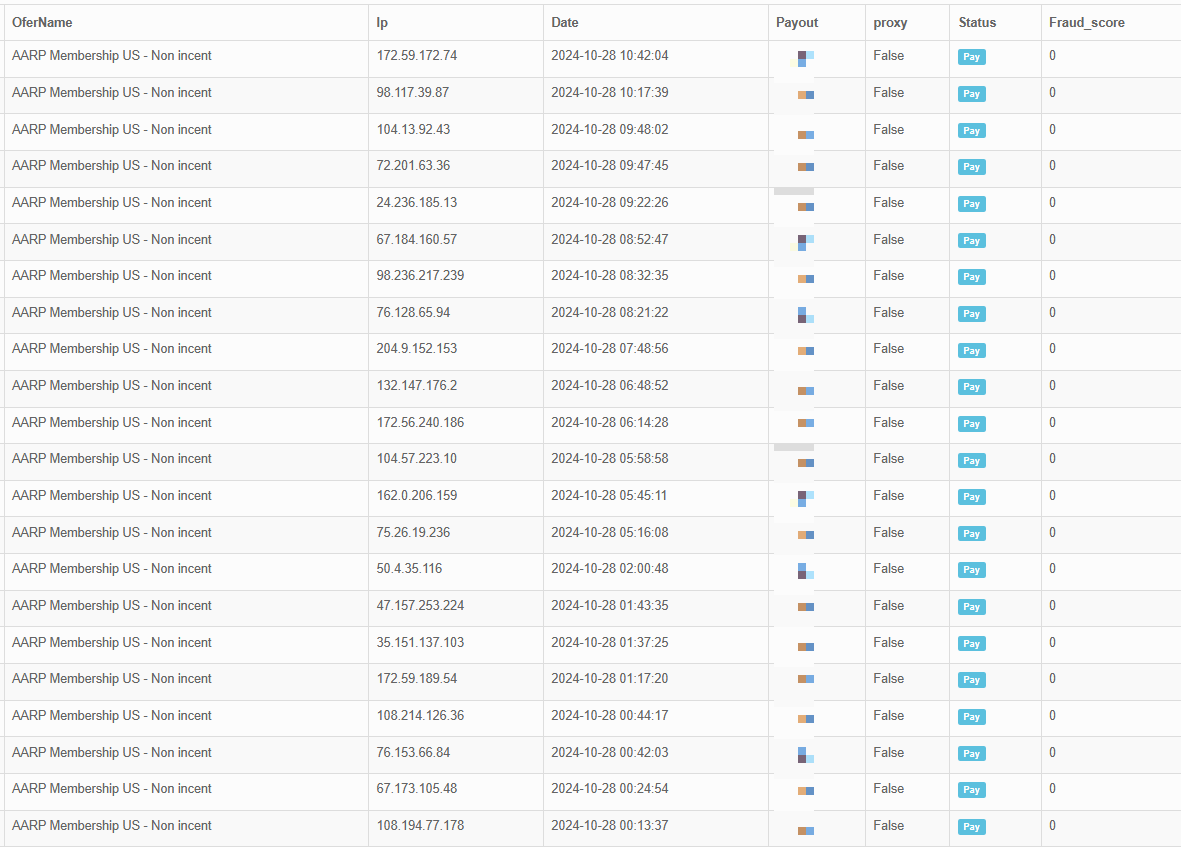Image resolution: width=1181 pixels, height=847 pixels.
Task: Click the Status column header
Action: point(977,23)
